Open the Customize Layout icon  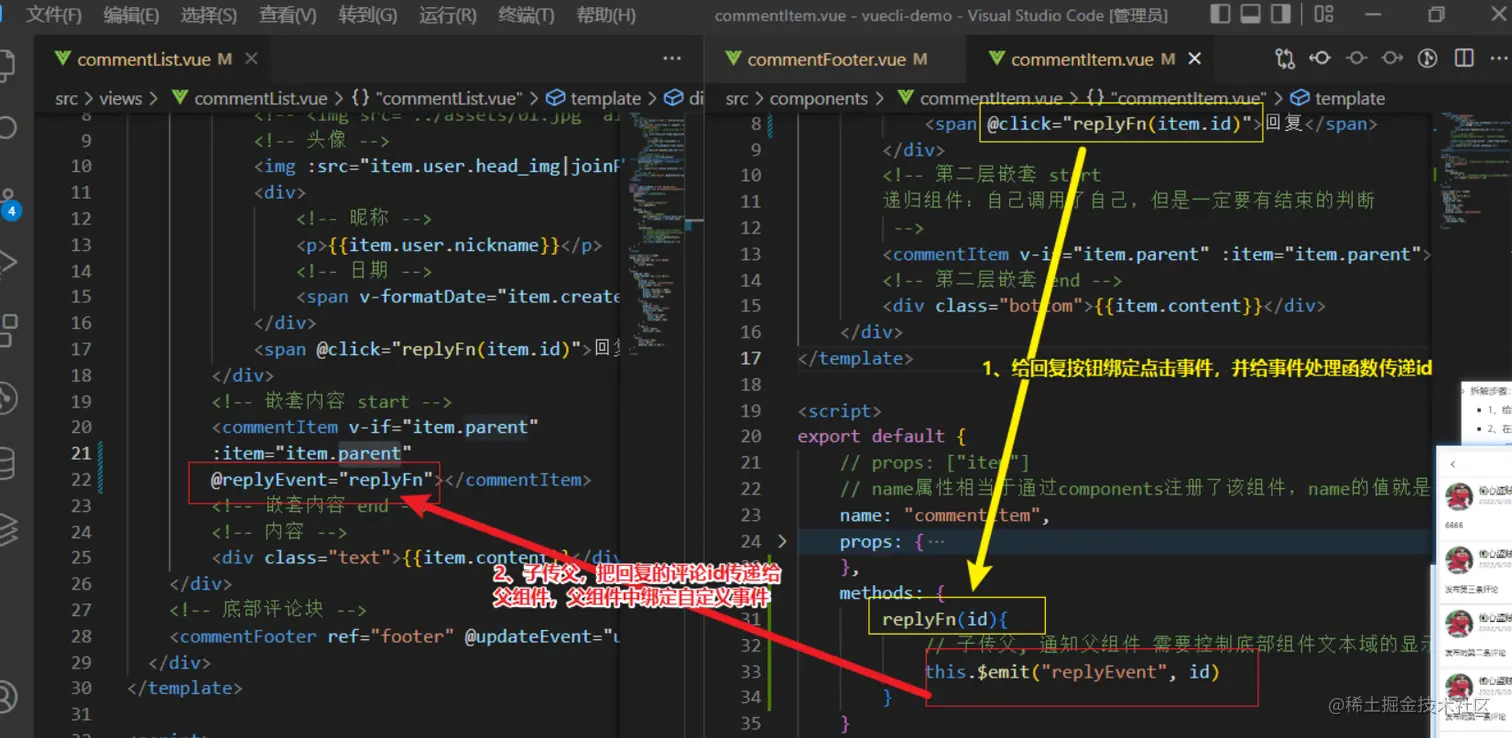tap(1324, 14)
